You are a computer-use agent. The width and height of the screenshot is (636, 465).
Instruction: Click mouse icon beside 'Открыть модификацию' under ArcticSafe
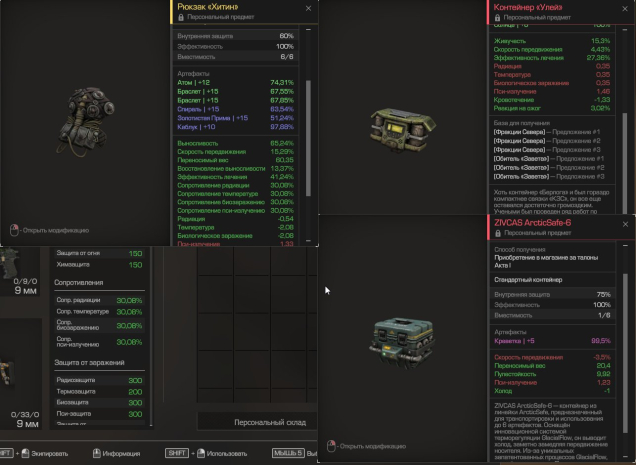[331, 446]
